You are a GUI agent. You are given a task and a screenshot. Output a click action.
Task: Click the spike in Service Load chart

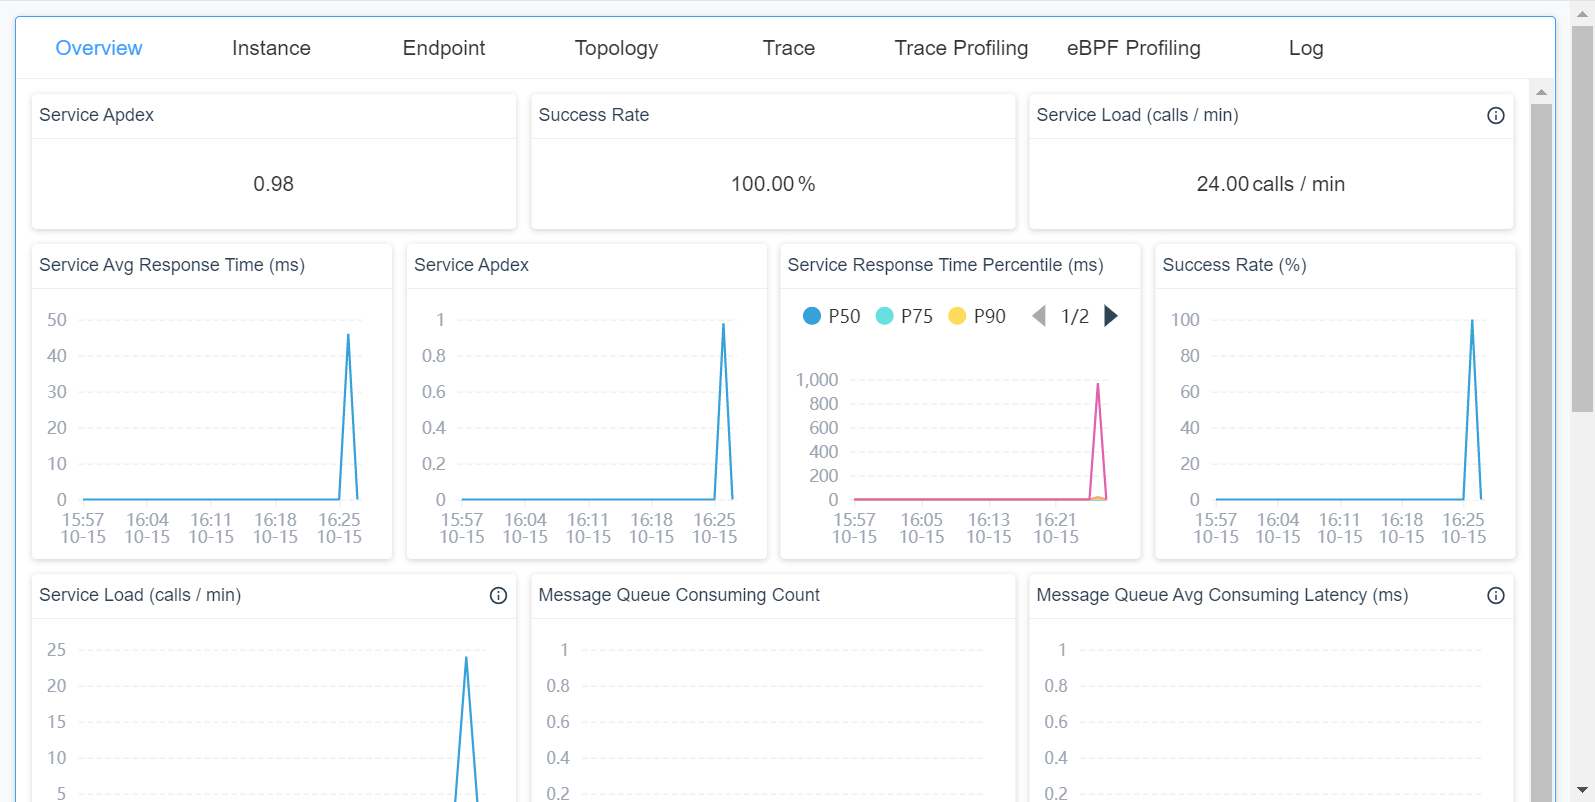click(x=466, y=658)
